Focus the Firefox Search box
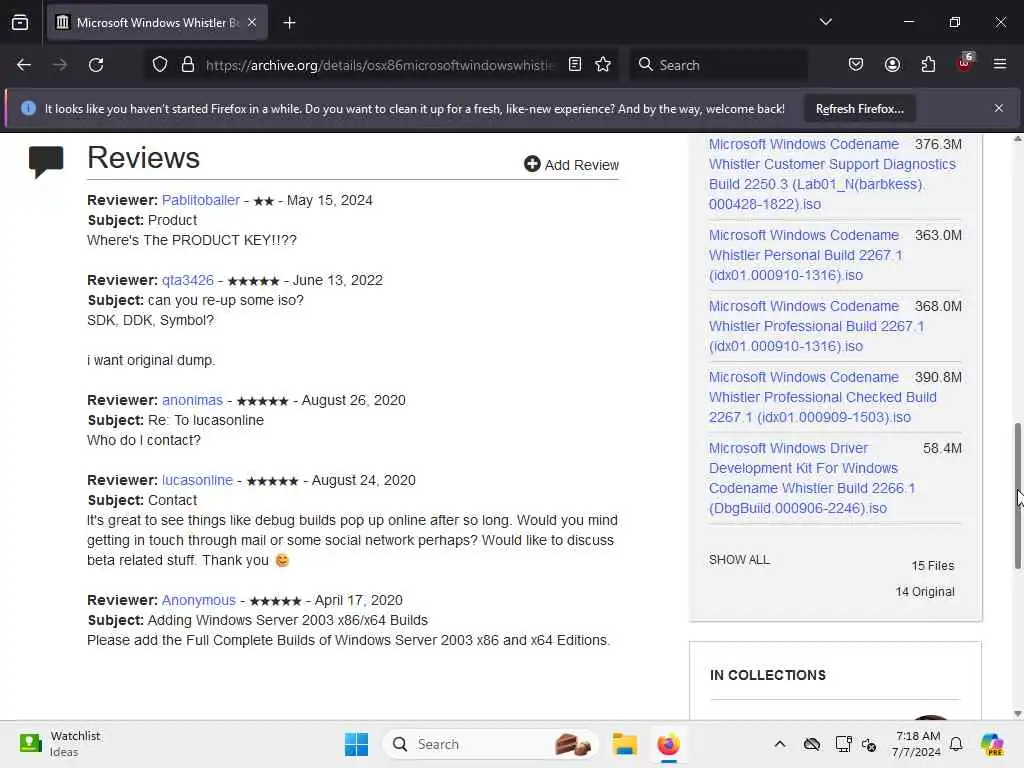 click(x=718, y=65)
